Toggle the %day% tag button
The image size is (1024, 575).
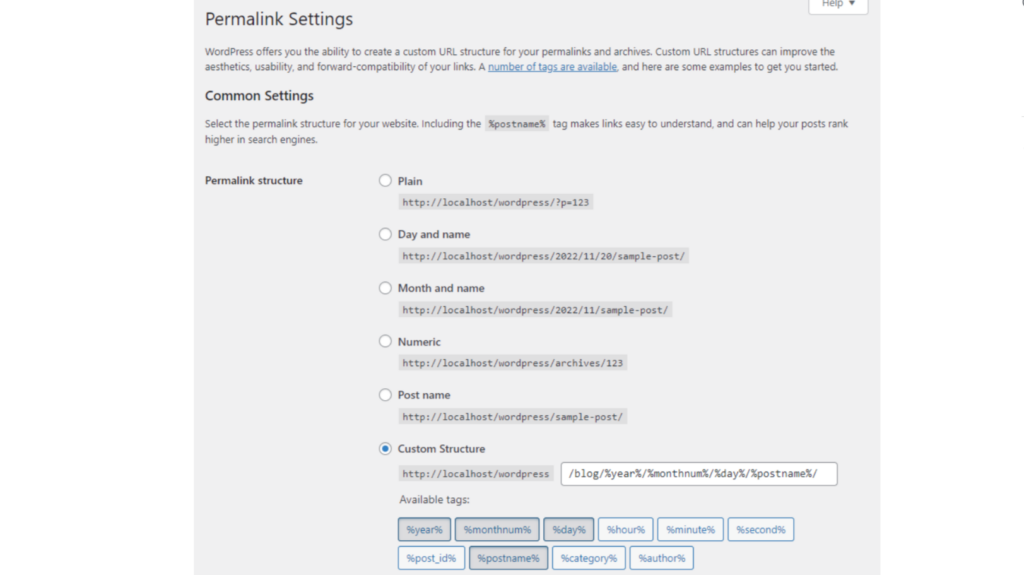568,529
